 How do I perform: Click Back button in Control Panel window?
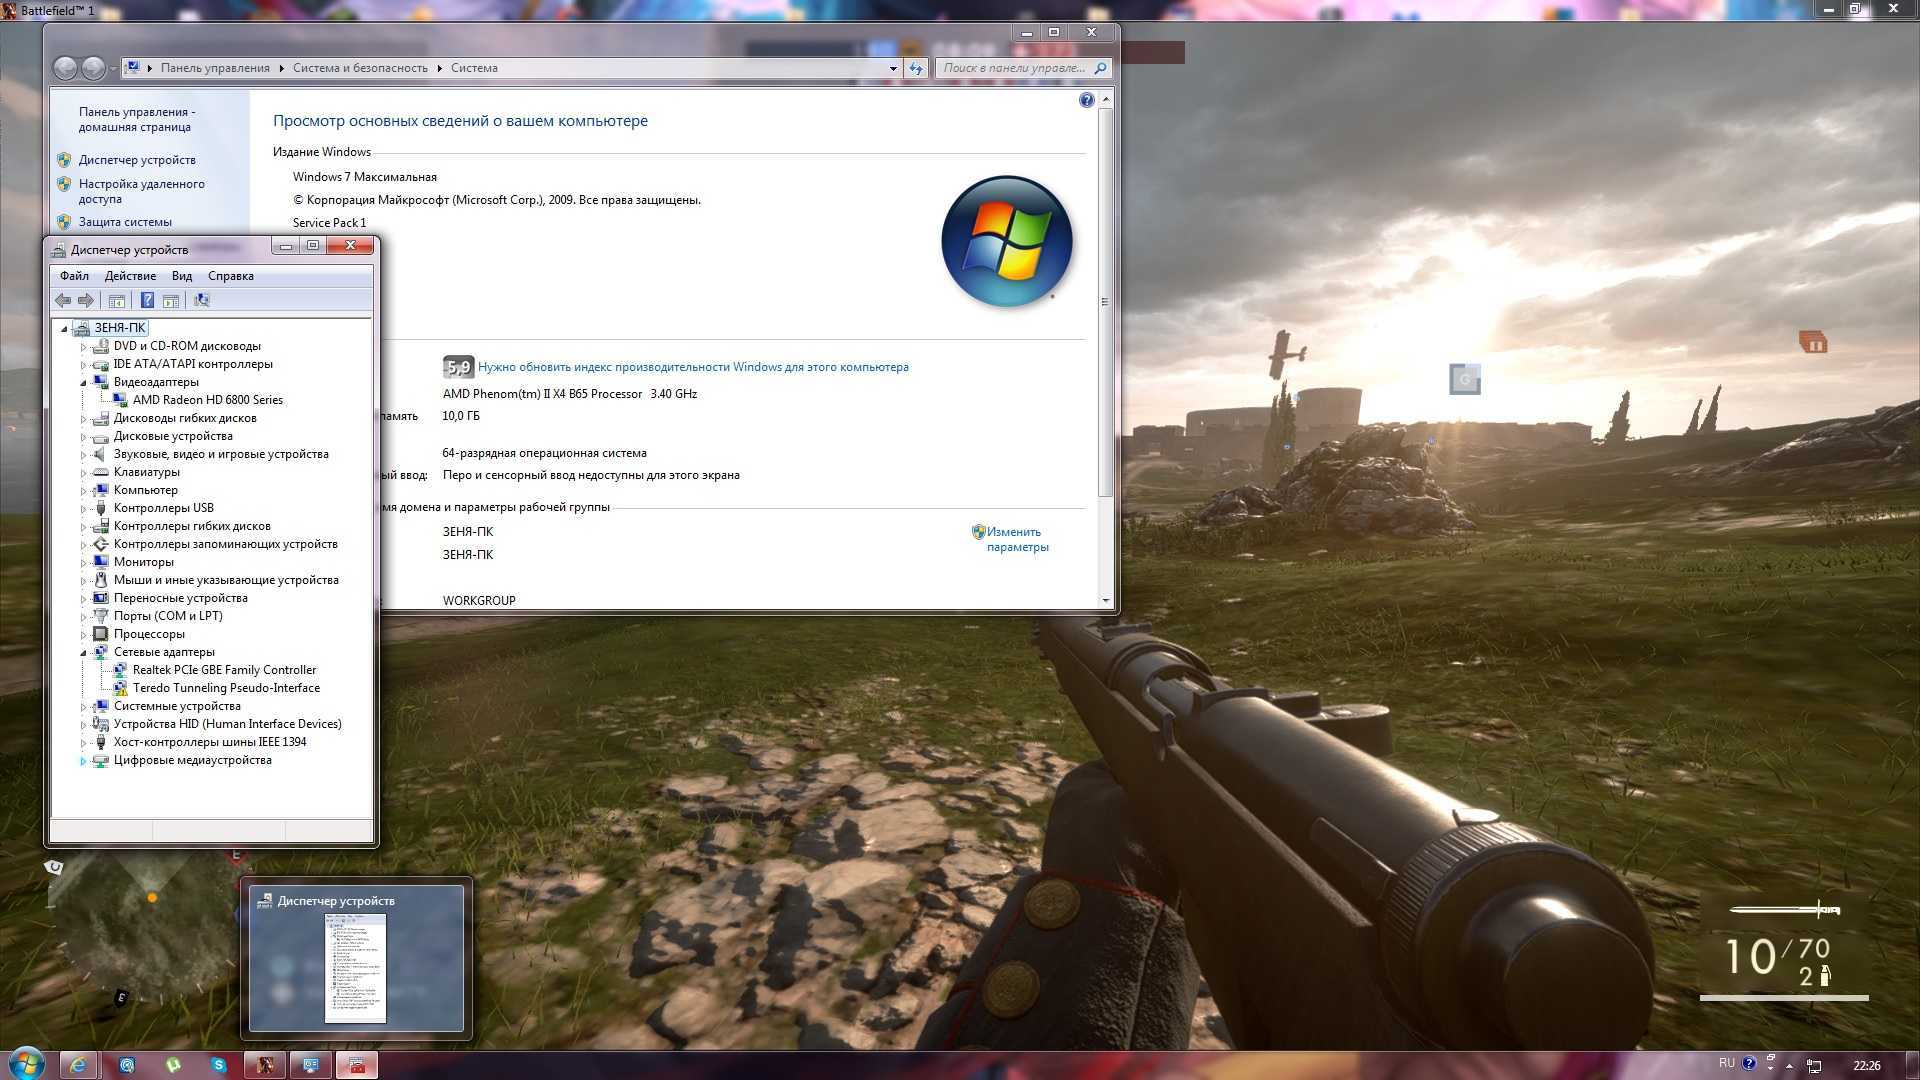coord(65,68)
